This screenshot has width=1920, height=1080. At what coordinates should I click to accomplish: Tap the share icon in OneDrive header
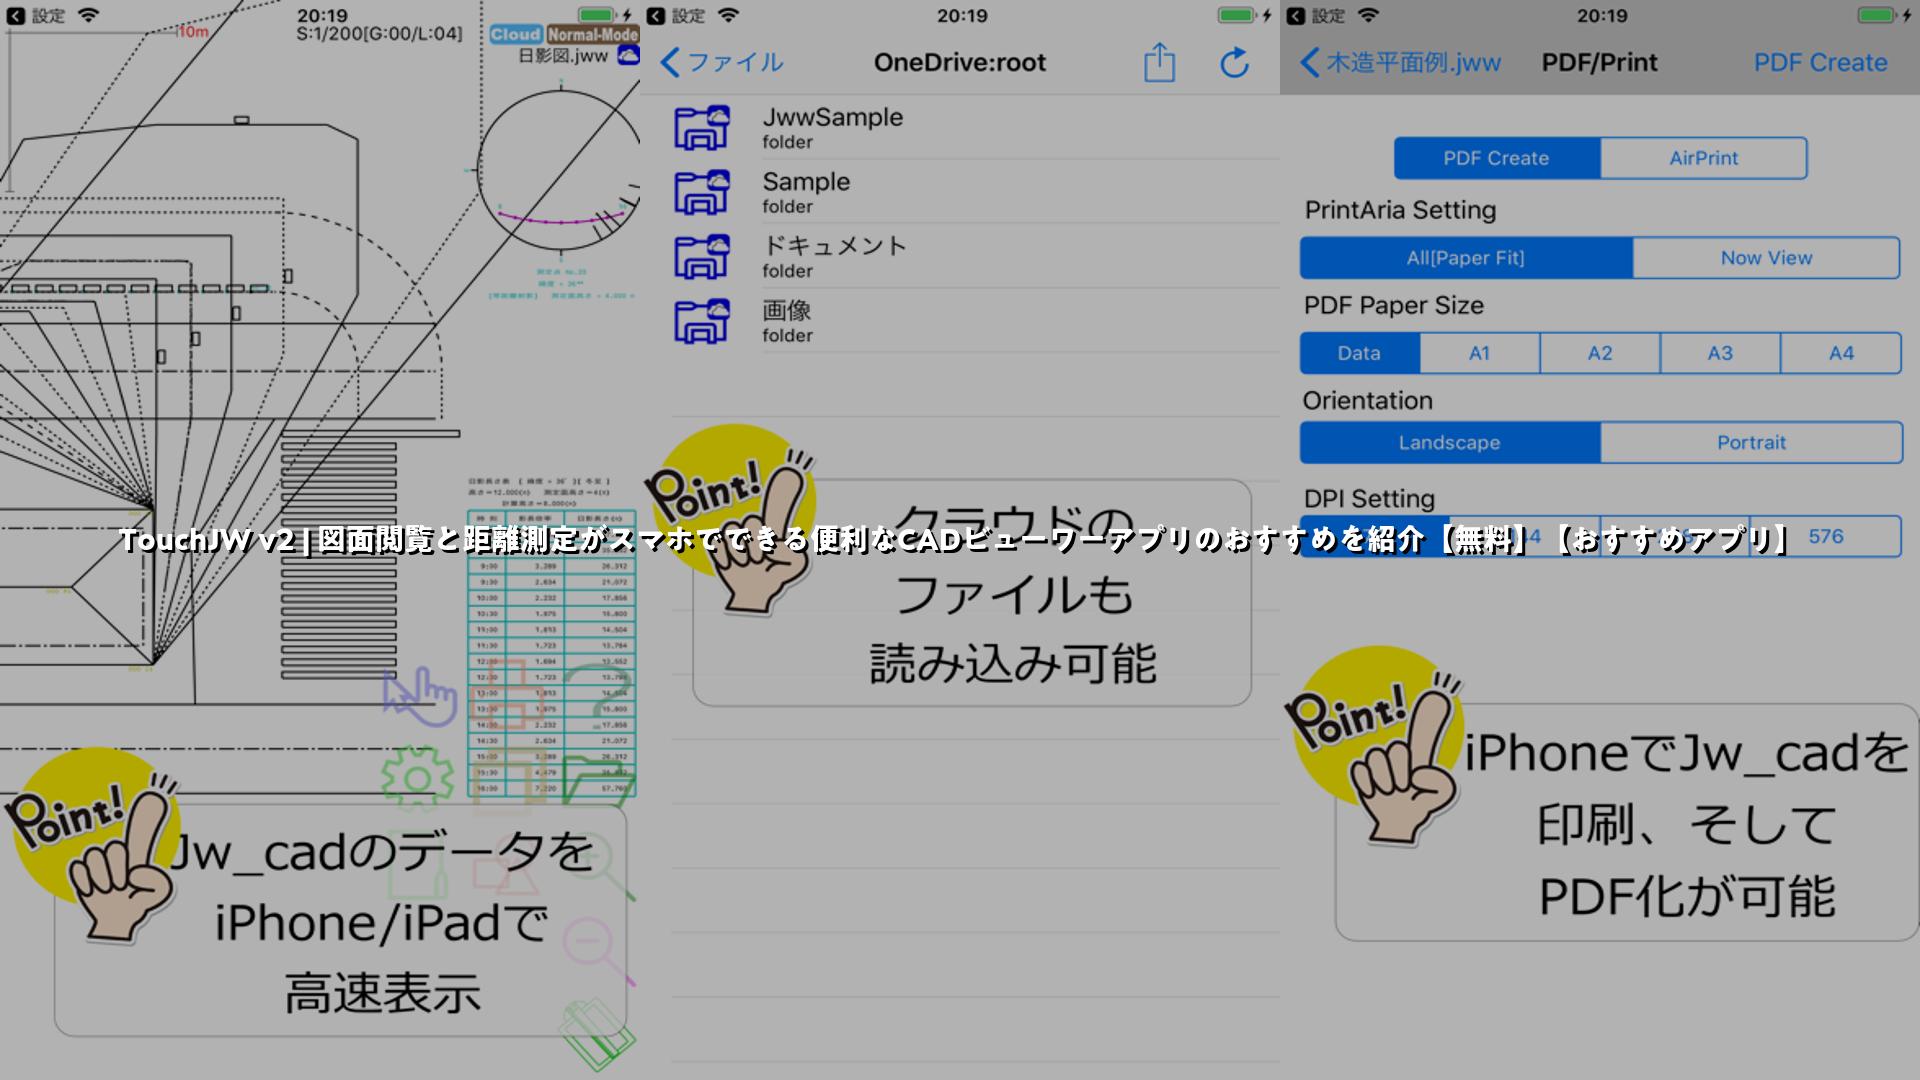[x=1159, y=62]
